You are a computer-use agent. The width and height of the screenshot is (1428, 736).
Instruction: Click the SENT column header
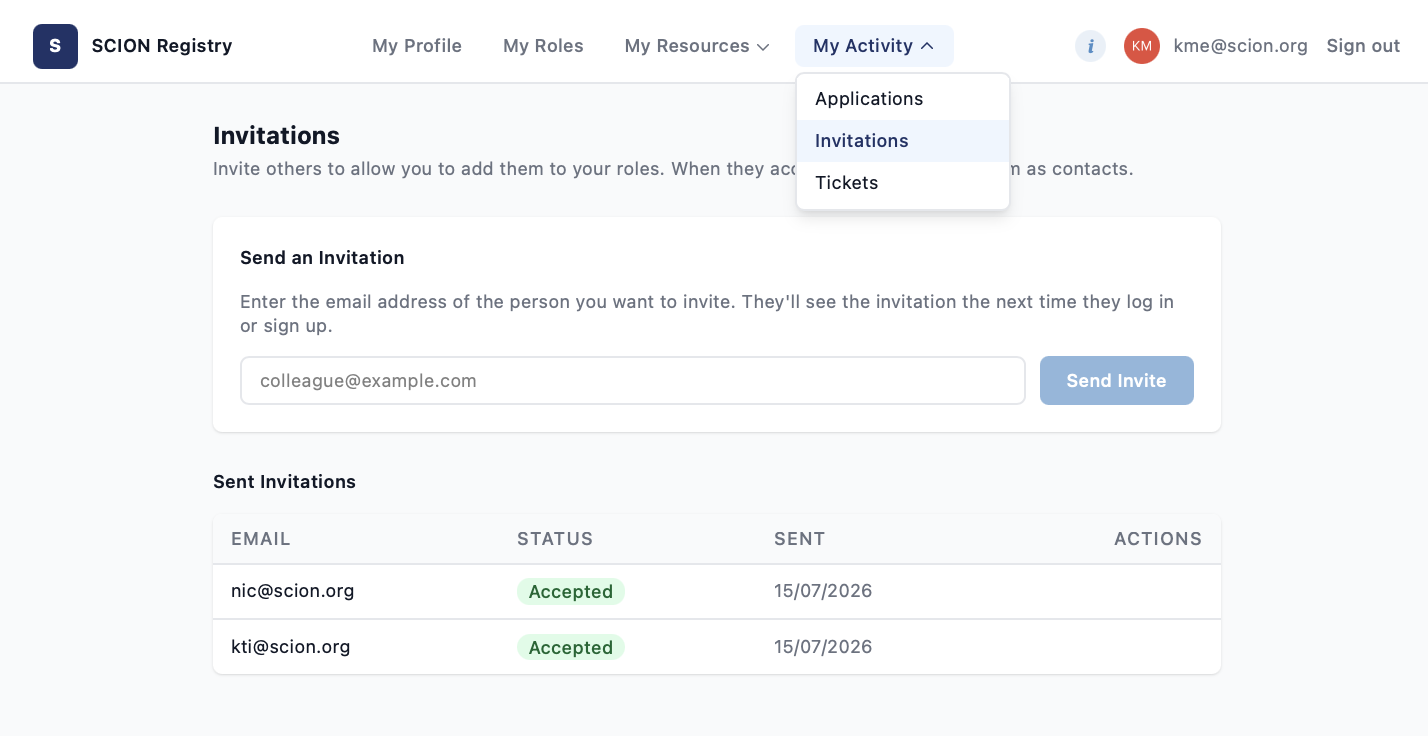click(x=800, y=539)
